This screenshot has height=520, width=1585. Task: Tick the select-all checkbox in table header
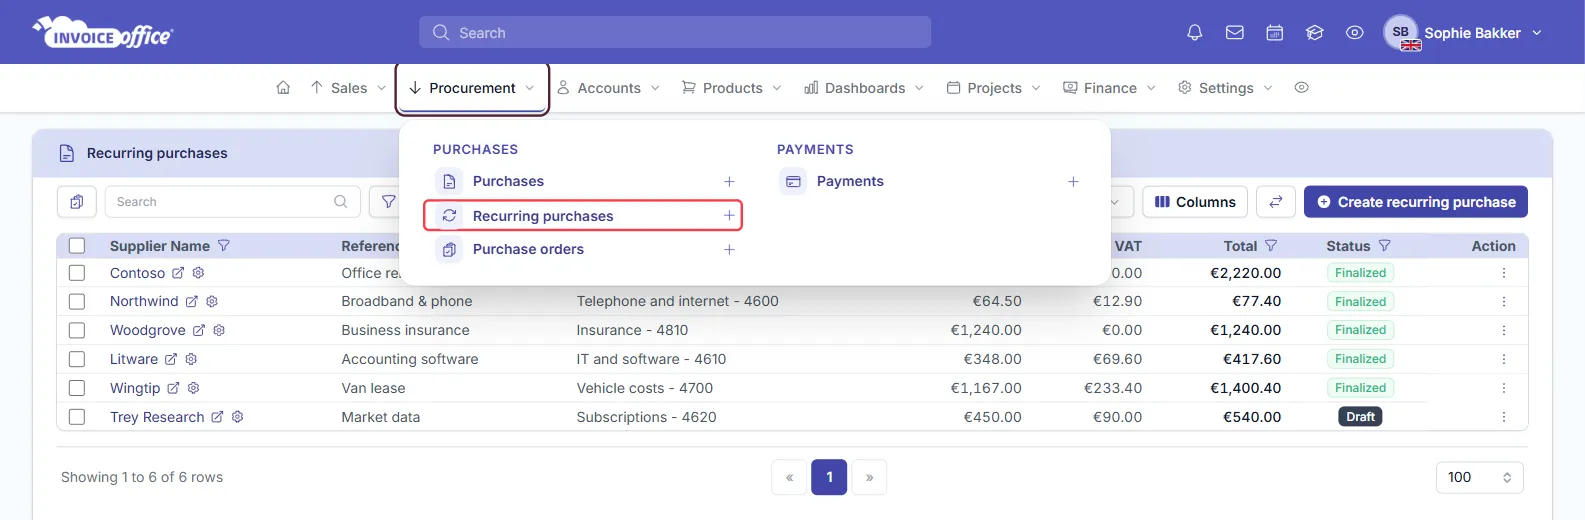(x=77, y=246)
